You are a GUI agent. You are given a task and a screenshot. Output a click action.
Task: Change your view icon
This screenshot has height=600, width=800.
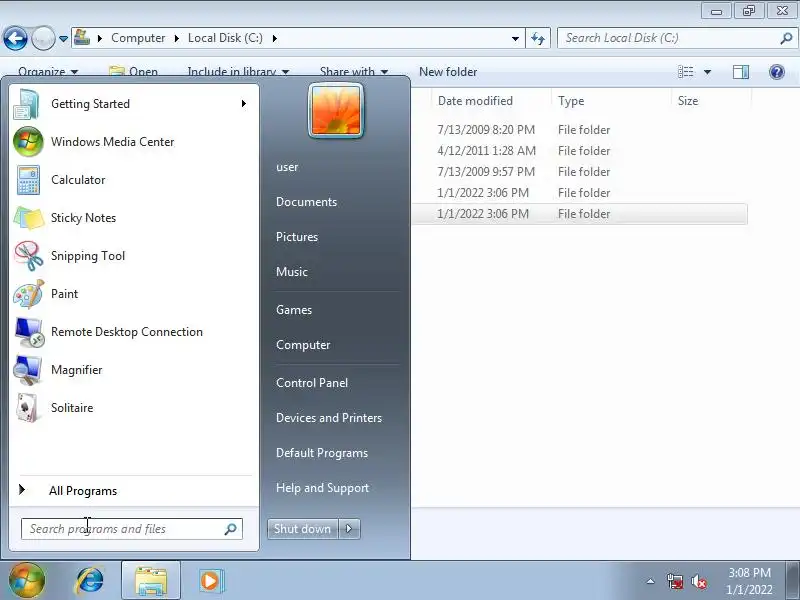coord(685,72)
